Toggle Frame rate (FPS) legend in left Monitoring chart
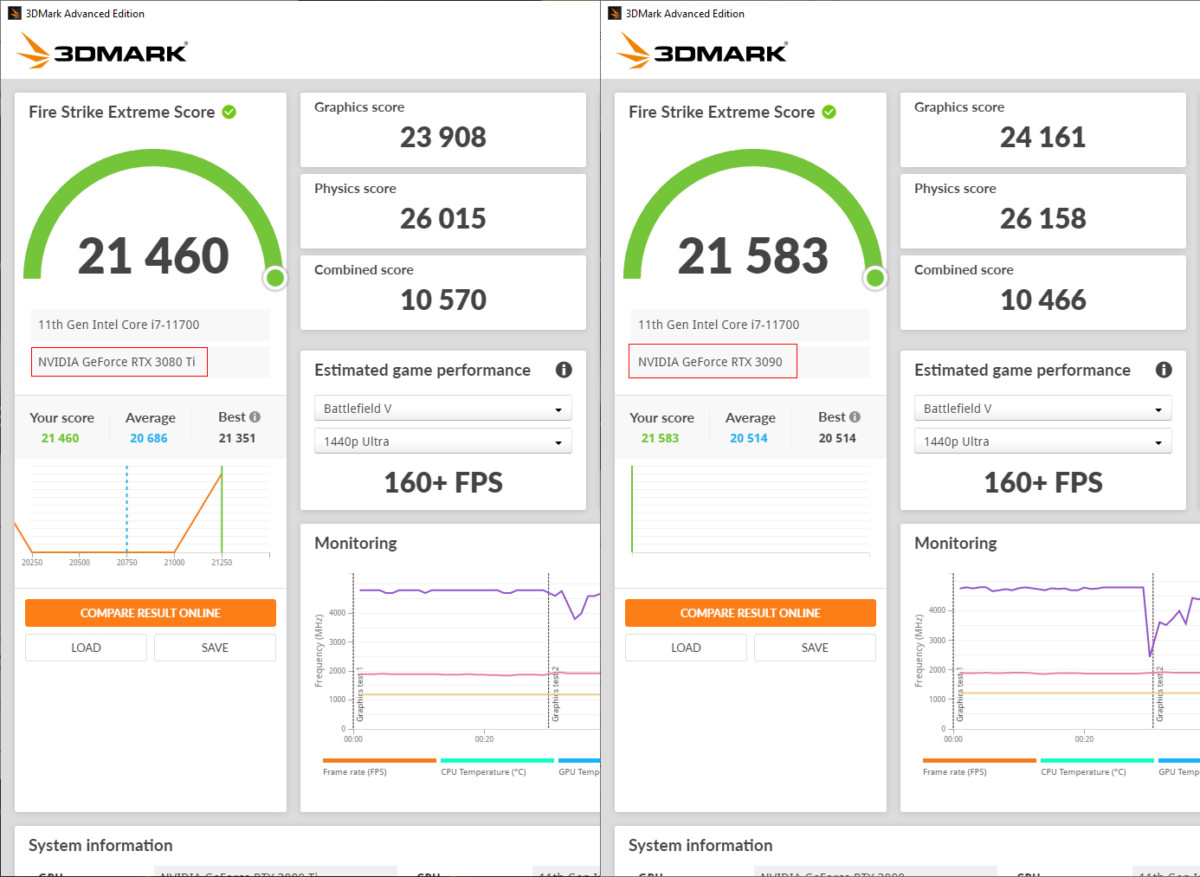Viewport: 1200px width, 877px height. pos(379,766)
